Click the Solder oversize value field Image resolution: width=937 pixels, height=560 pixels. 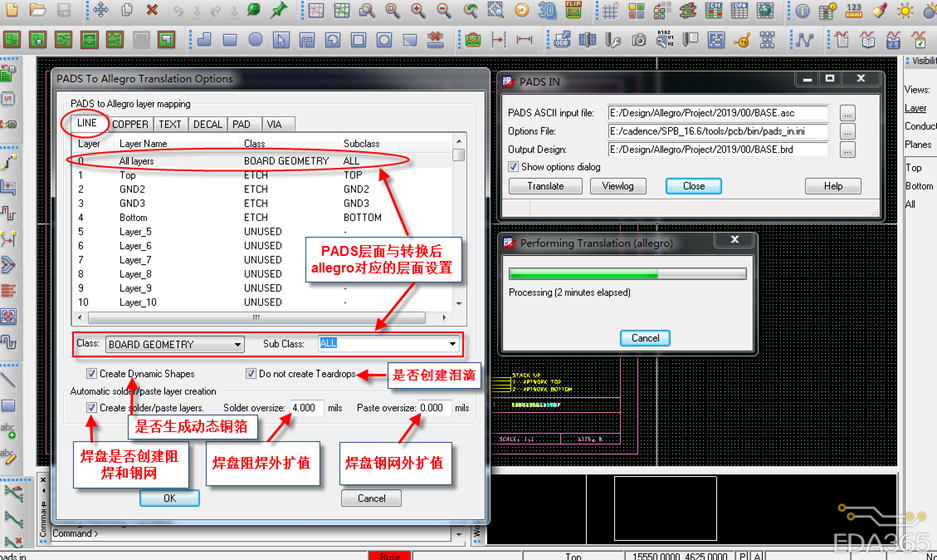click(305, 408)
